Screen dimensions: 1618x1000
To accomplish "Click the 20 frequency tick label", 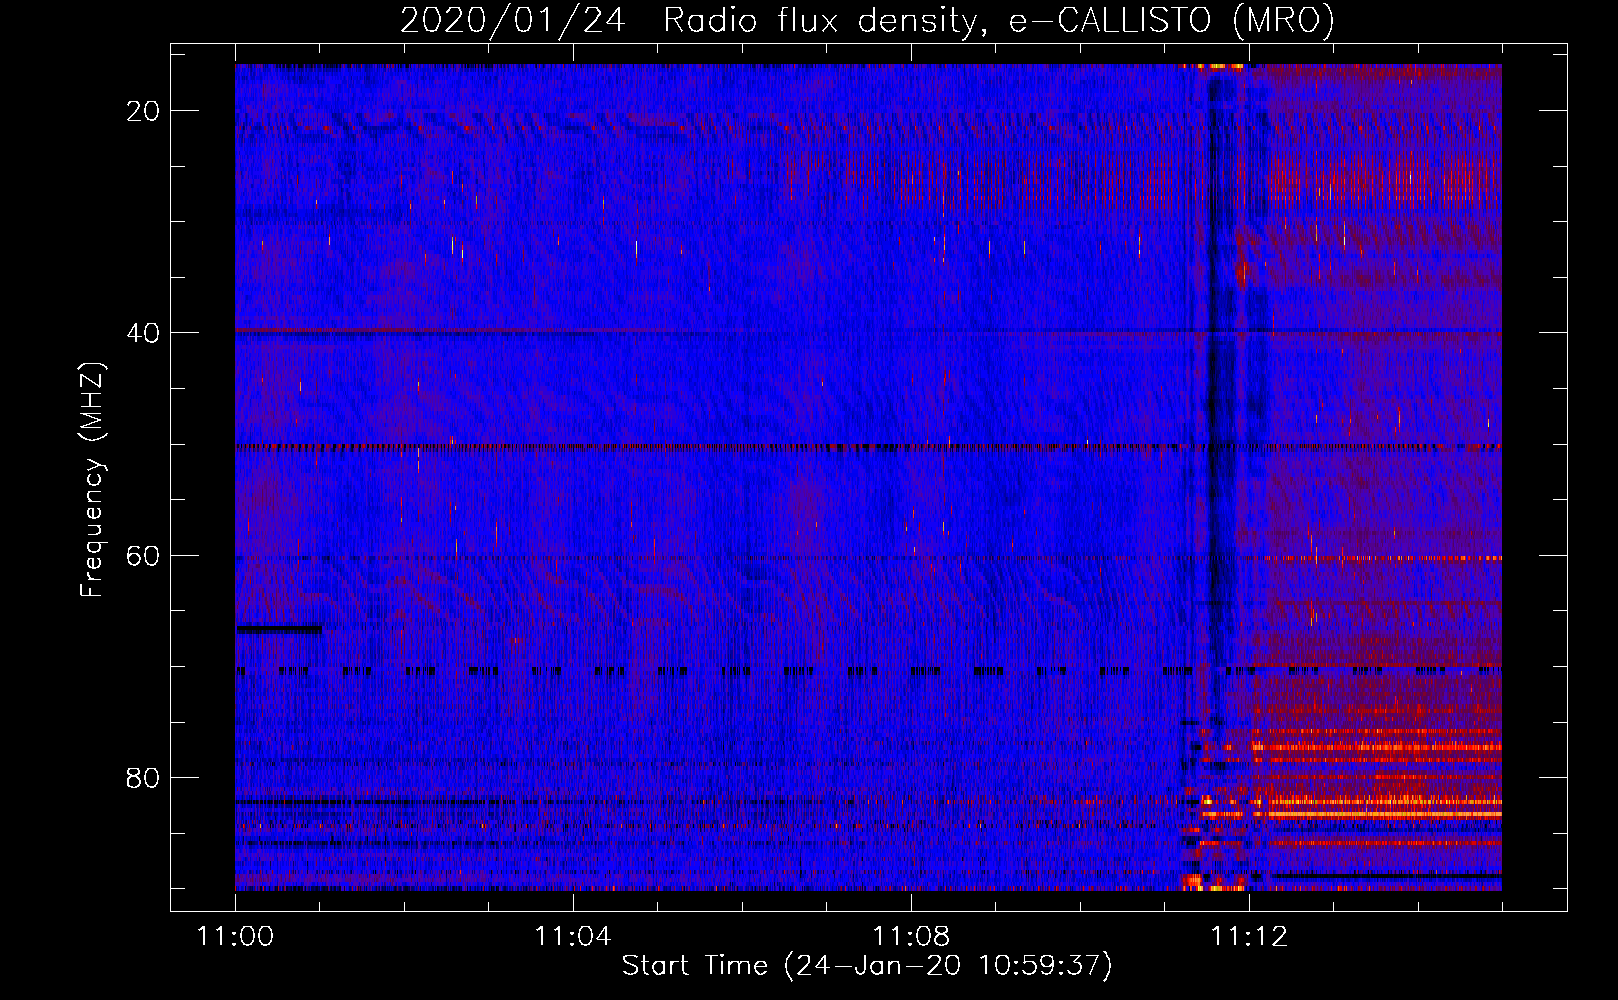I will point(143,111).
